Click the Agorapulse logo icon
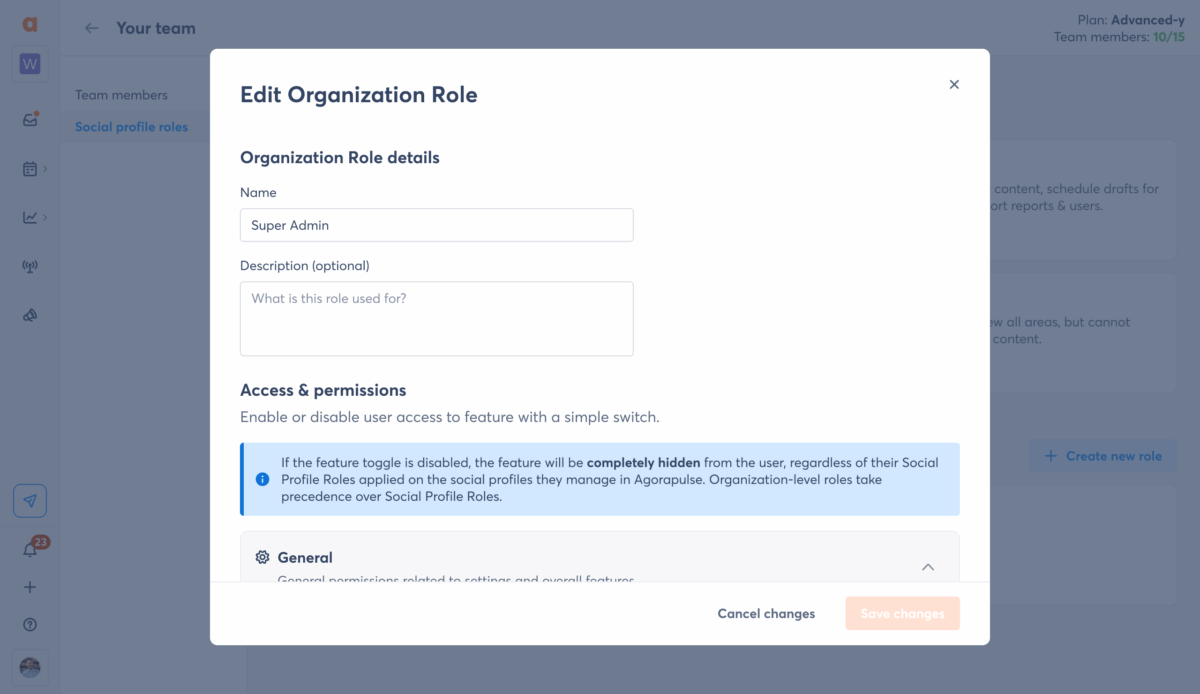 tap(30, 24)
